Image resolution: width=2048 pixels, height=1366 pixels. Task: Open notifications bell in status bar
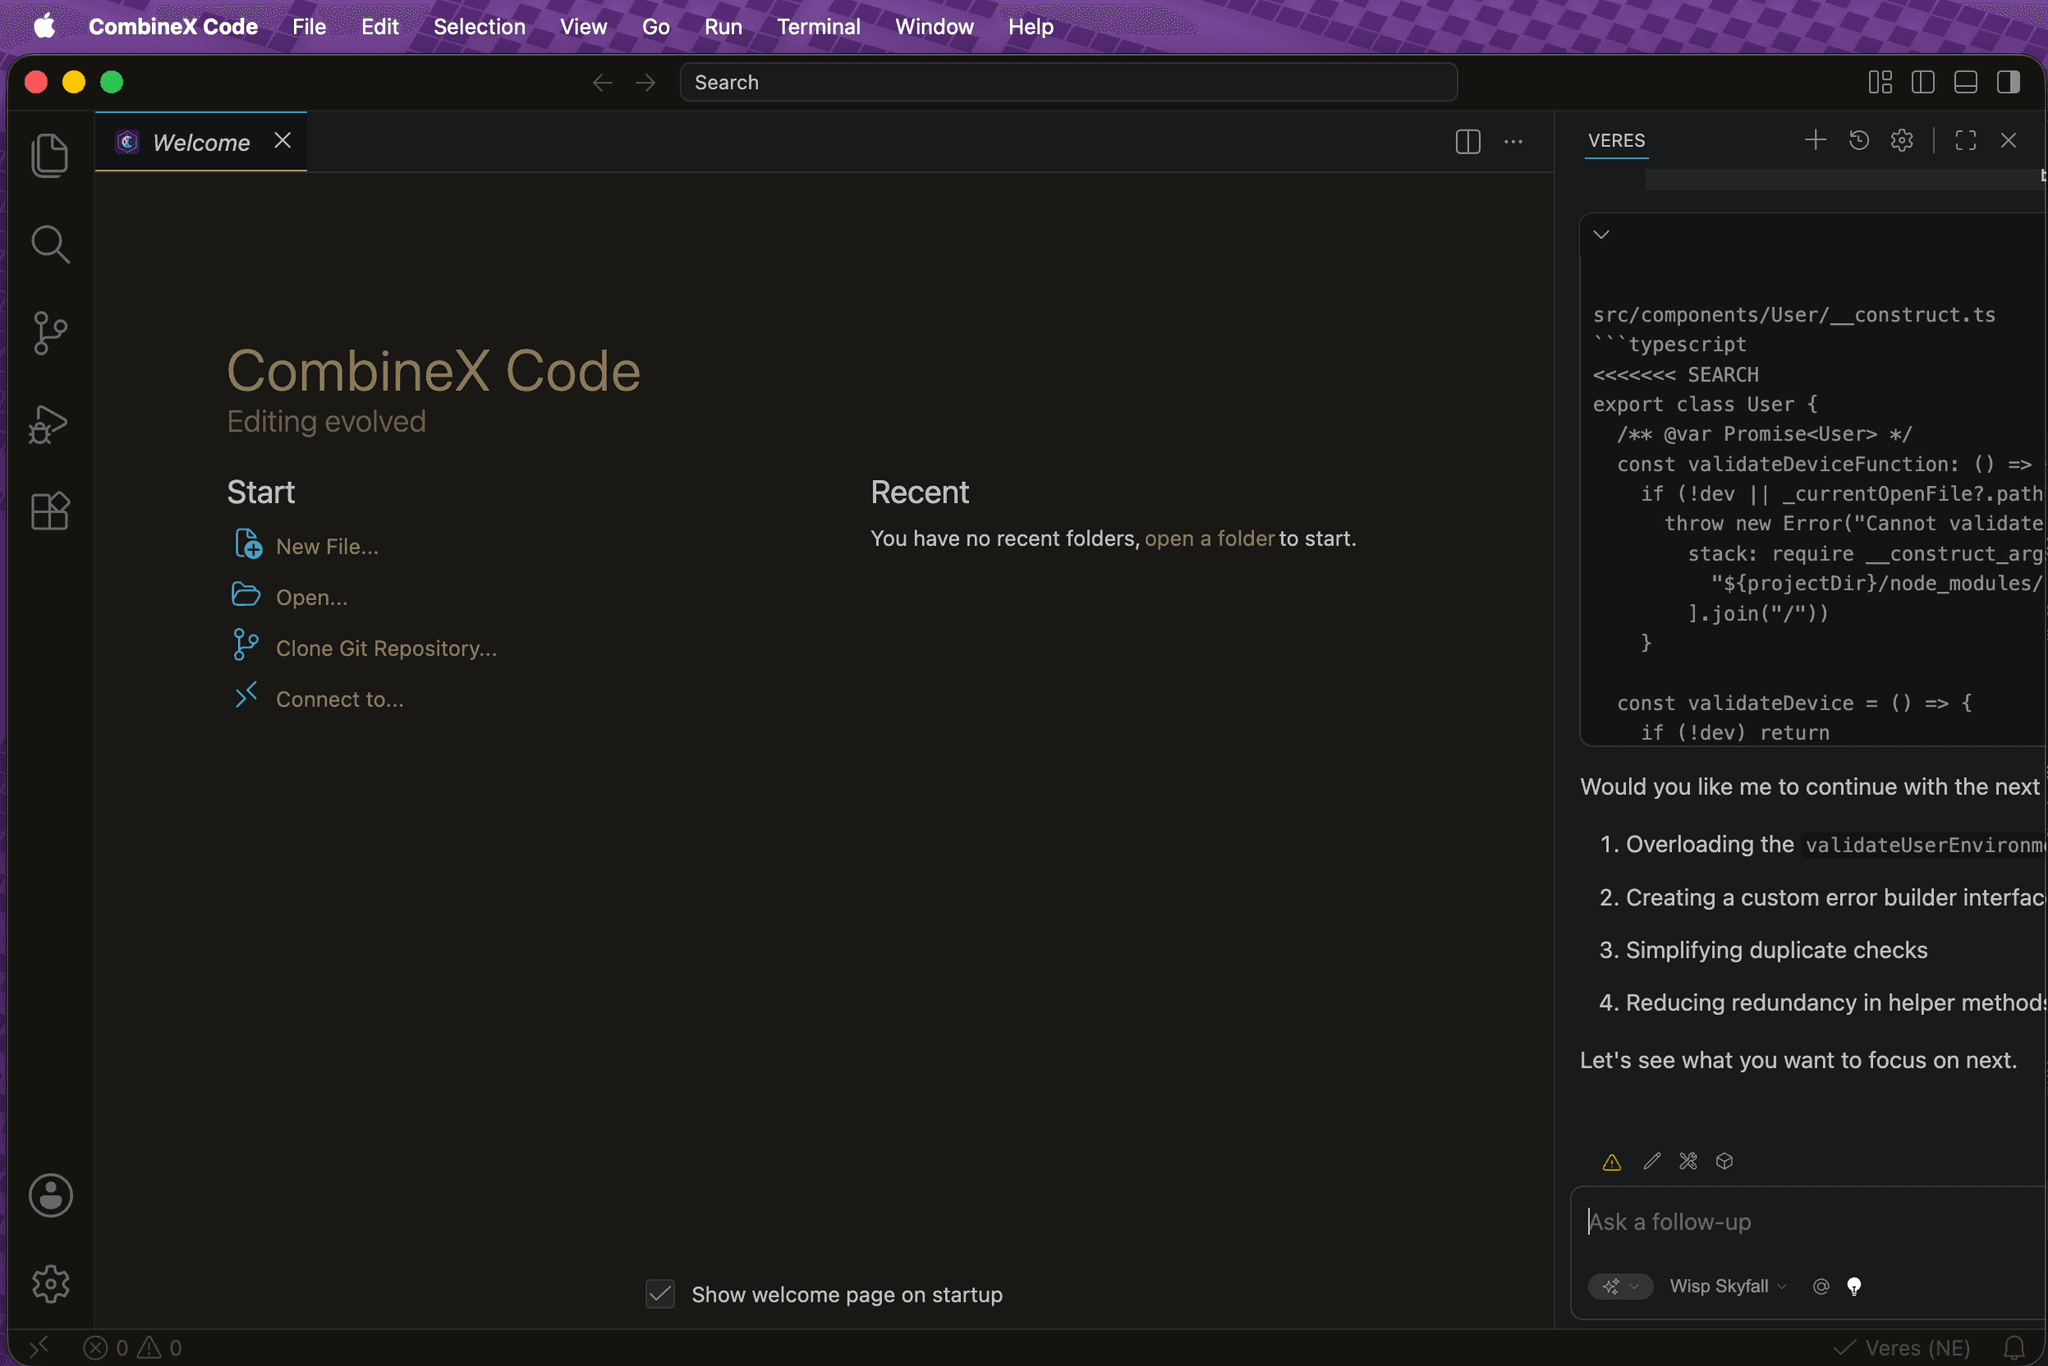click(x=2015, y=1348)
